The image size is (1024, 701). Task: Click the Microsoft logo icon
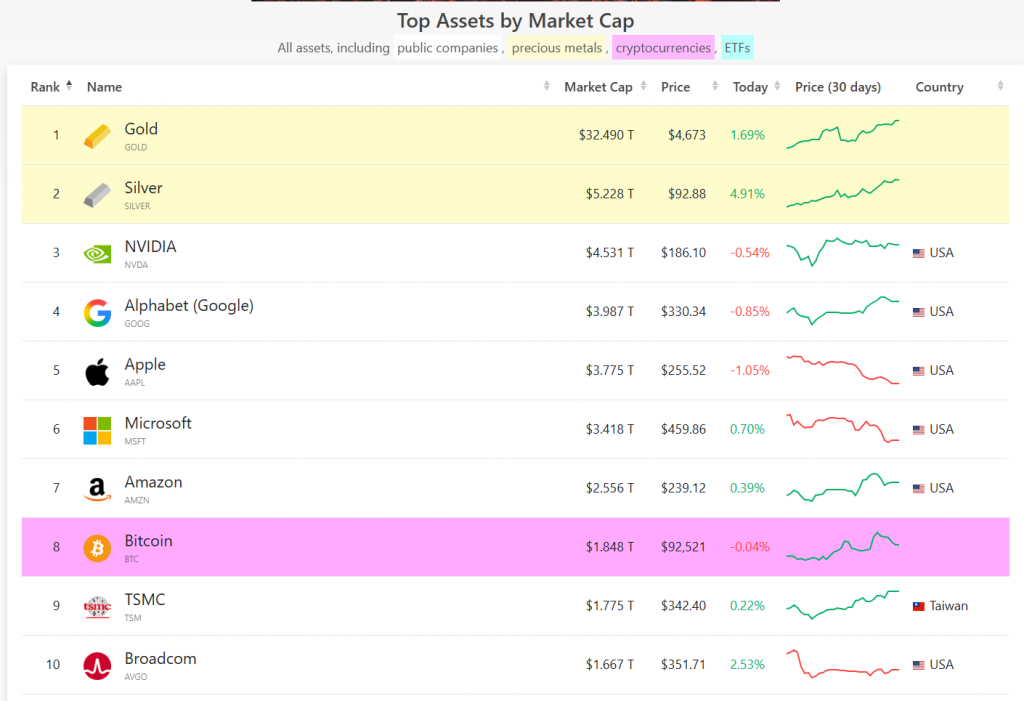[x=97, y=431]
